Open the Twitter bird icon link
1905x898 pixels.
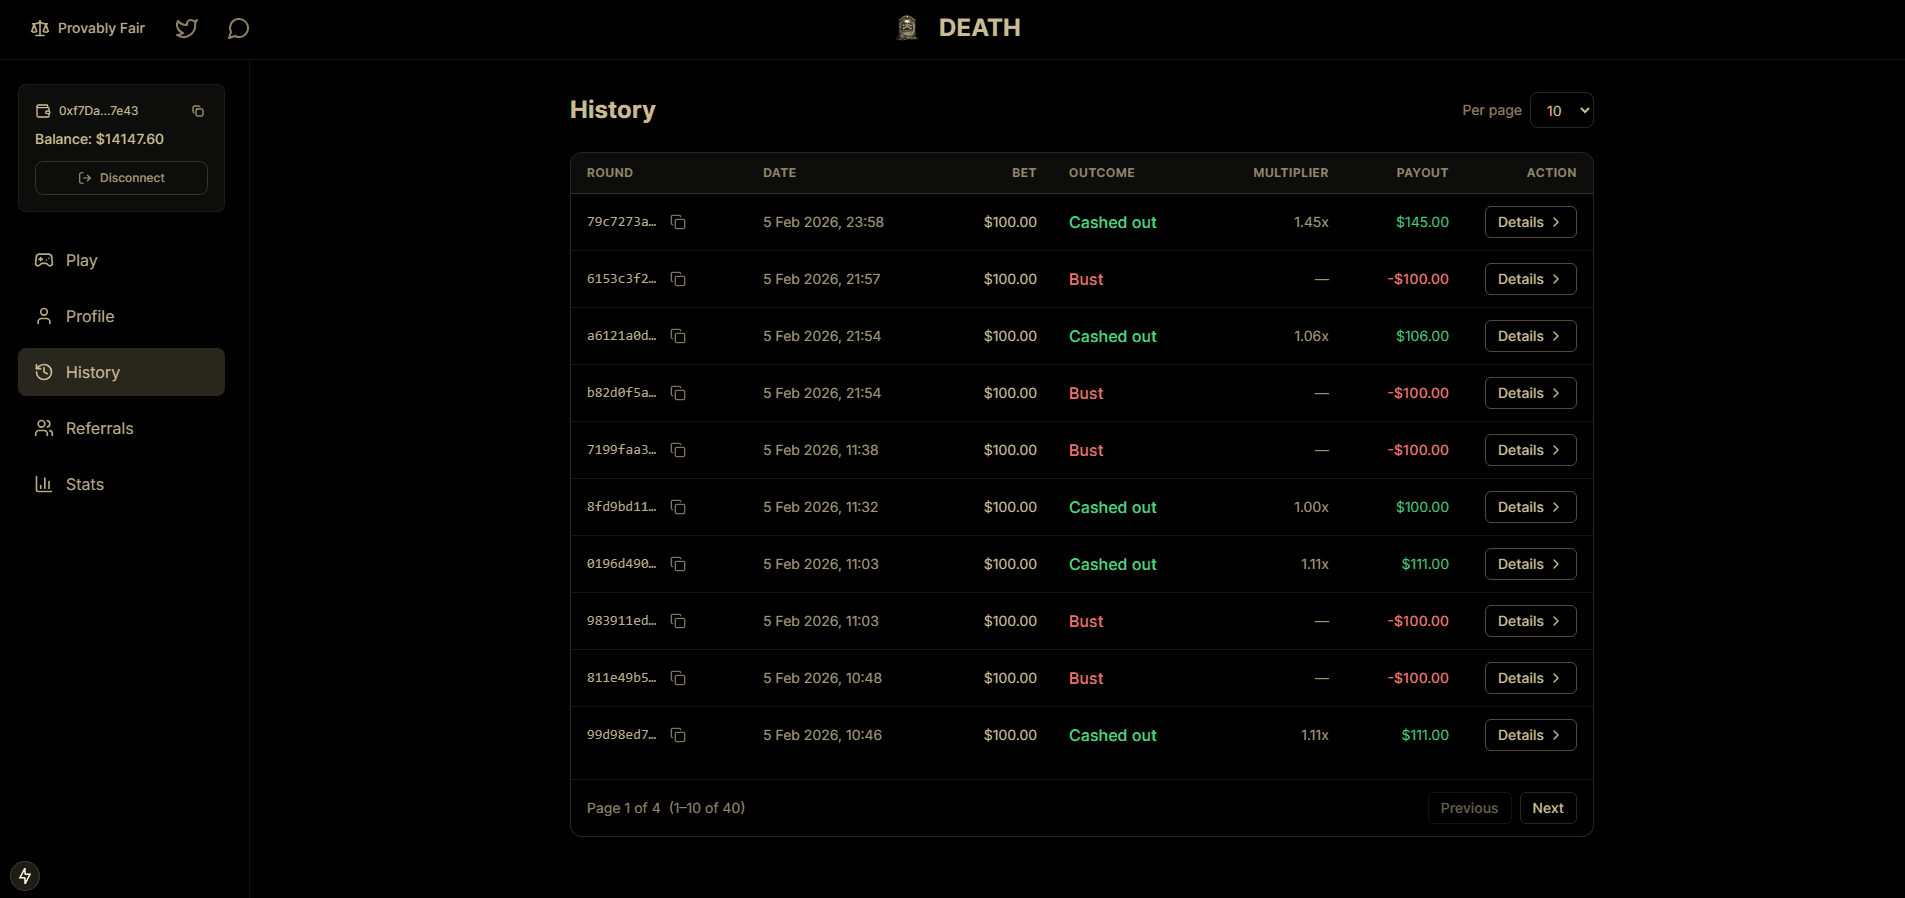(186, 28)
